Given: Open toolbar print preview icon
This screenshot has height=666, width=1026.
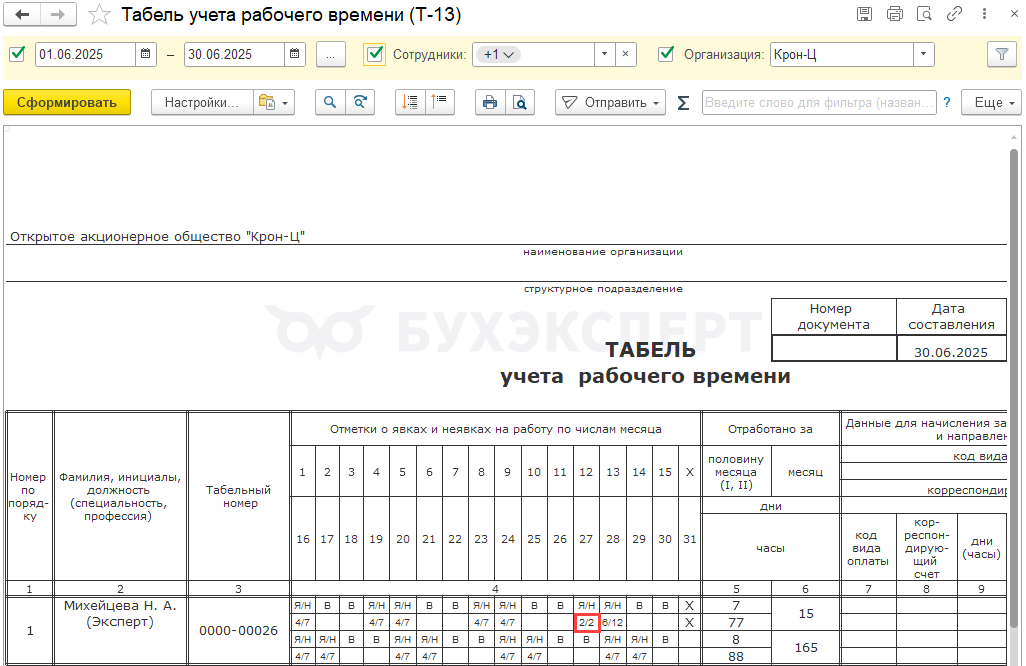Looking at the screenshot, I should click(520, 103).
